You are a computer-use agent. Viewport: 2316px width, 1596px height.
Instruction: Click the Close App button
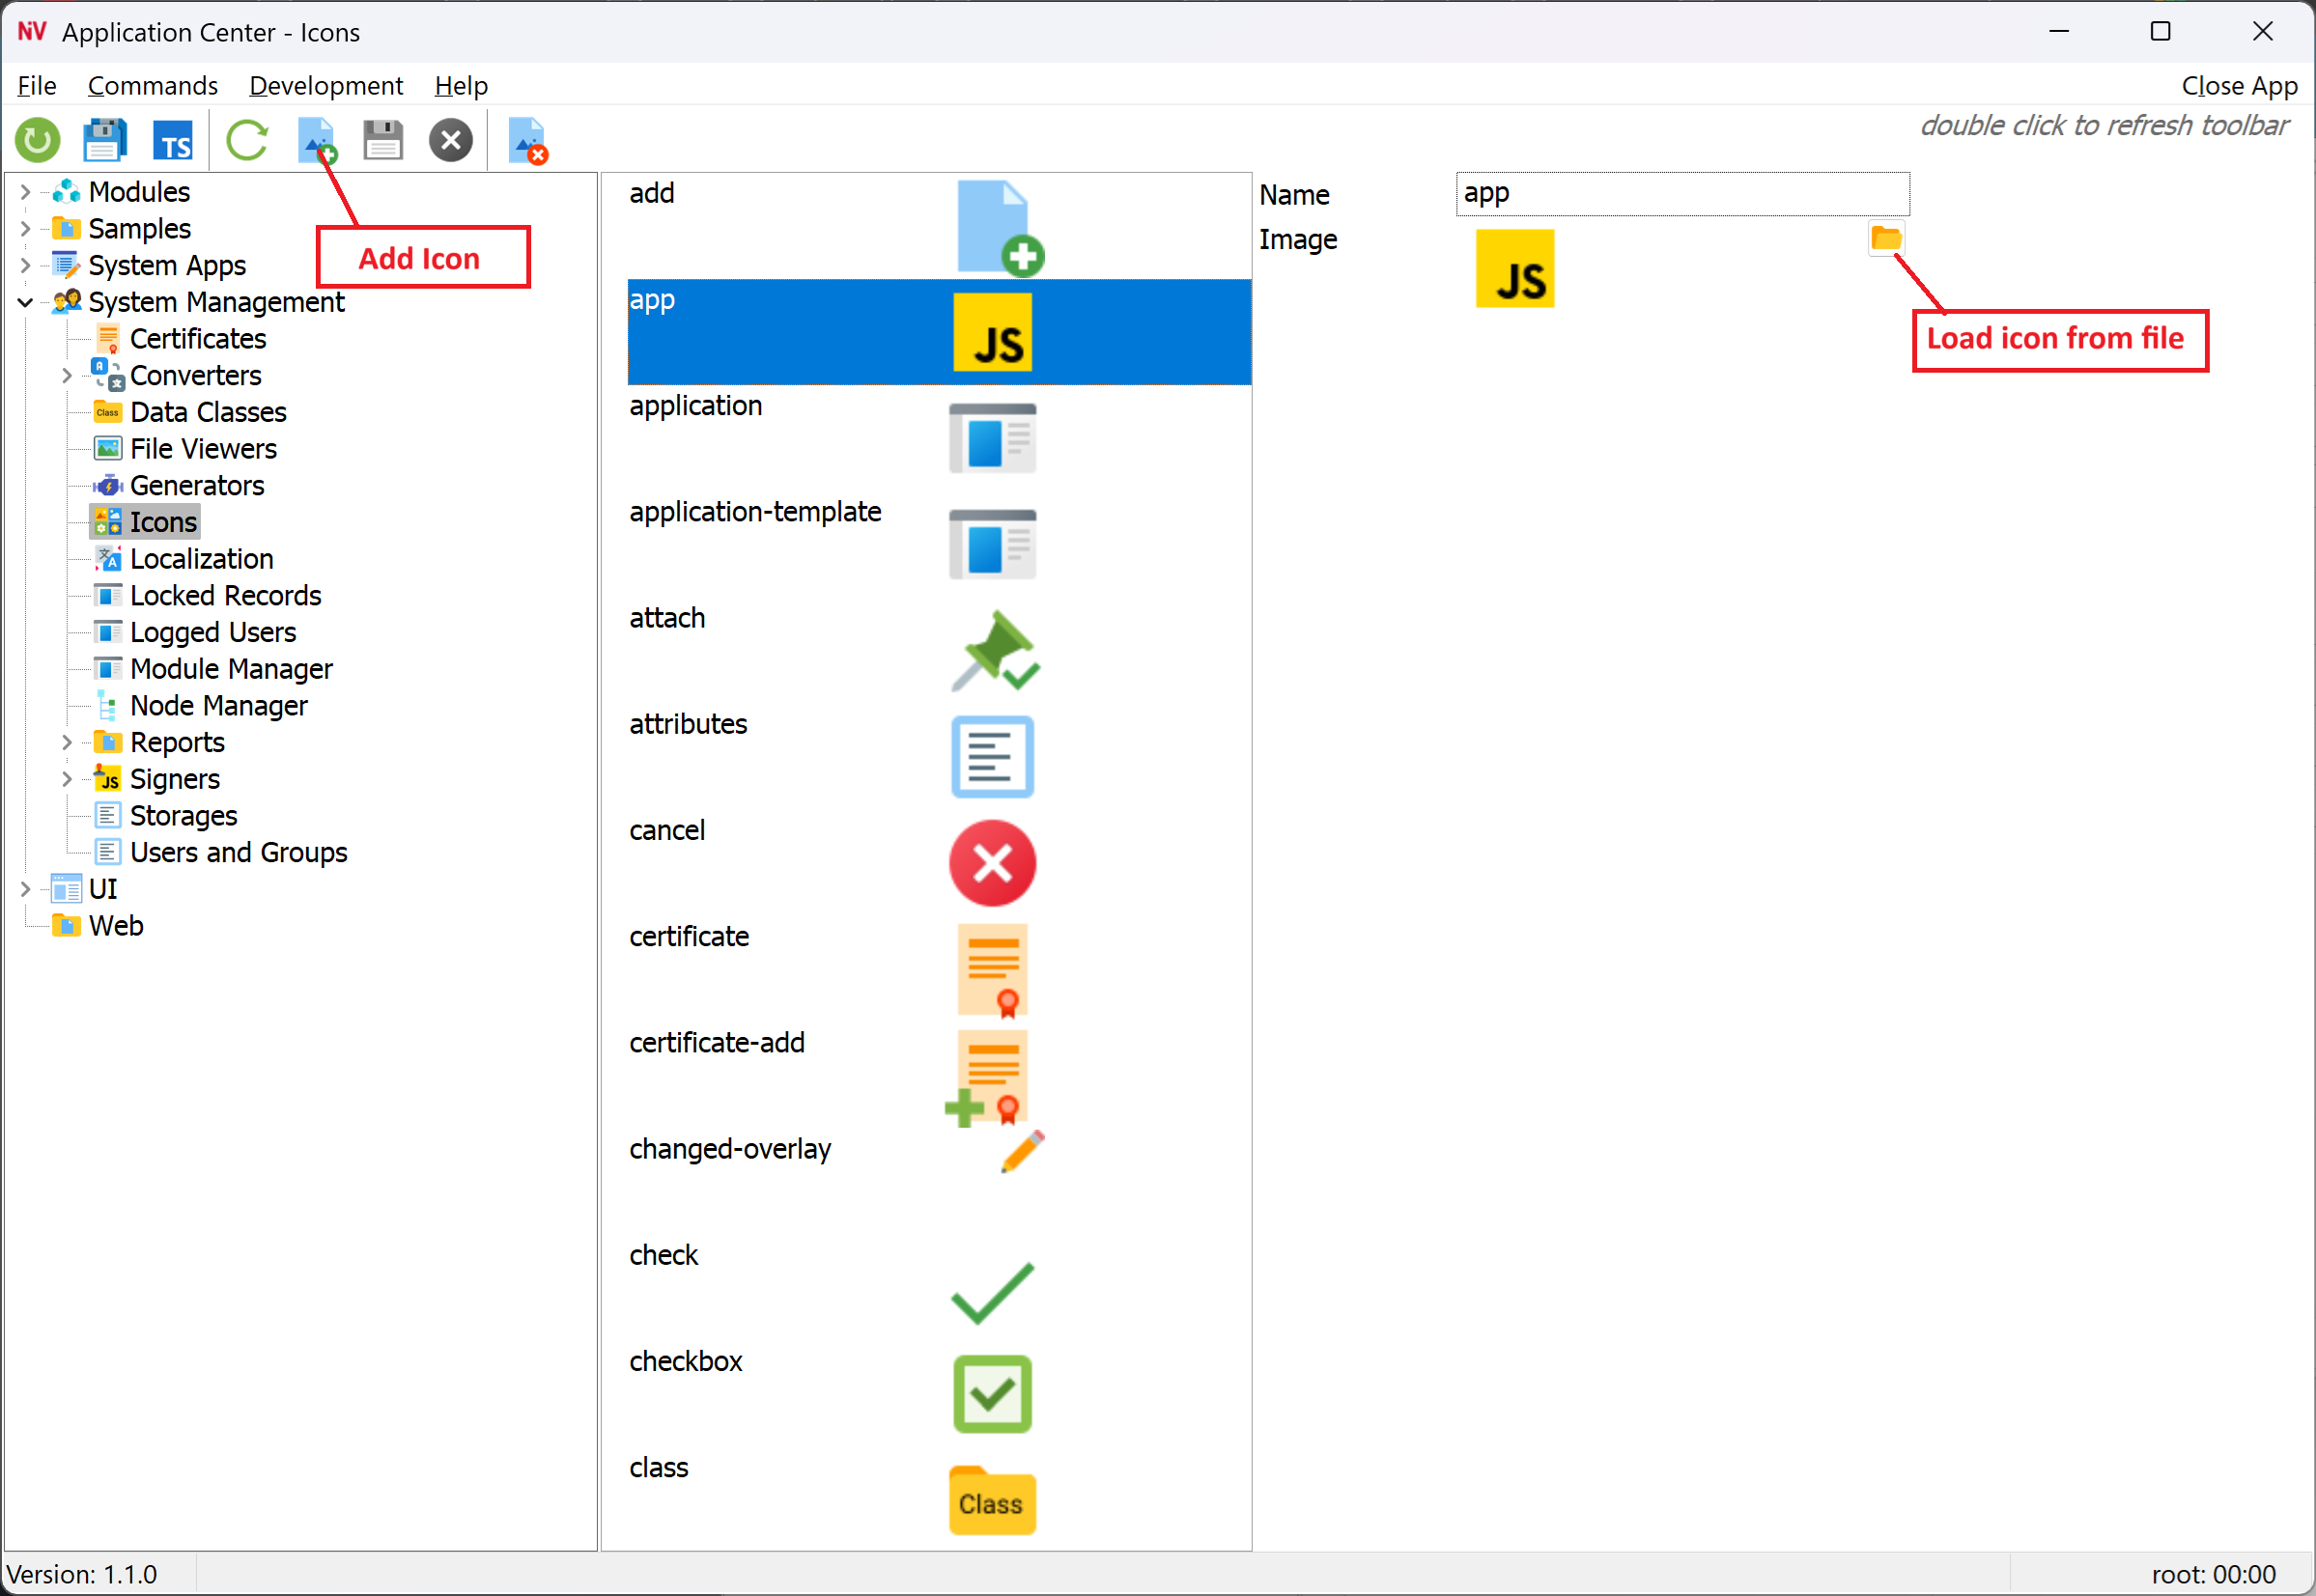point(2238,86)
